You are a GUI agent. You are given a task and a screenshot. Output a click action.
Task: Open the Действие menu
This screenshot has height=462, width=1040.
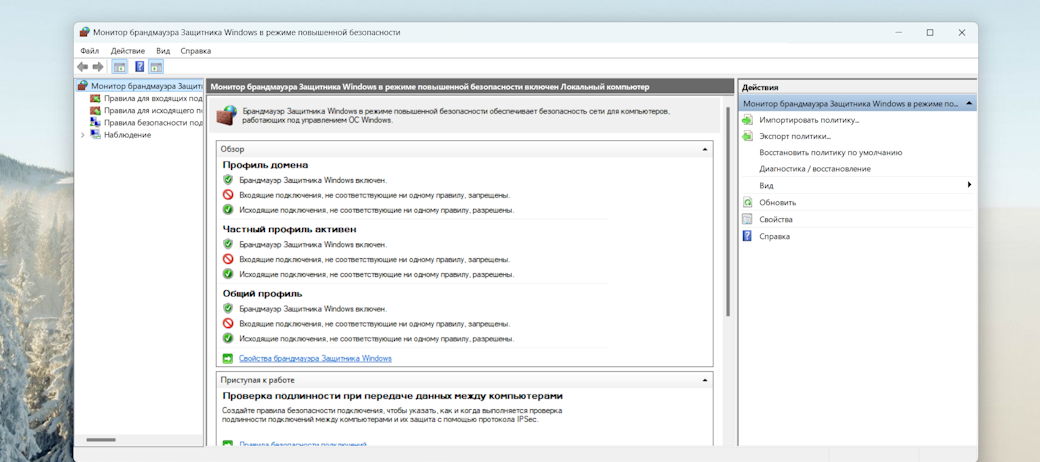pos(128,50)
